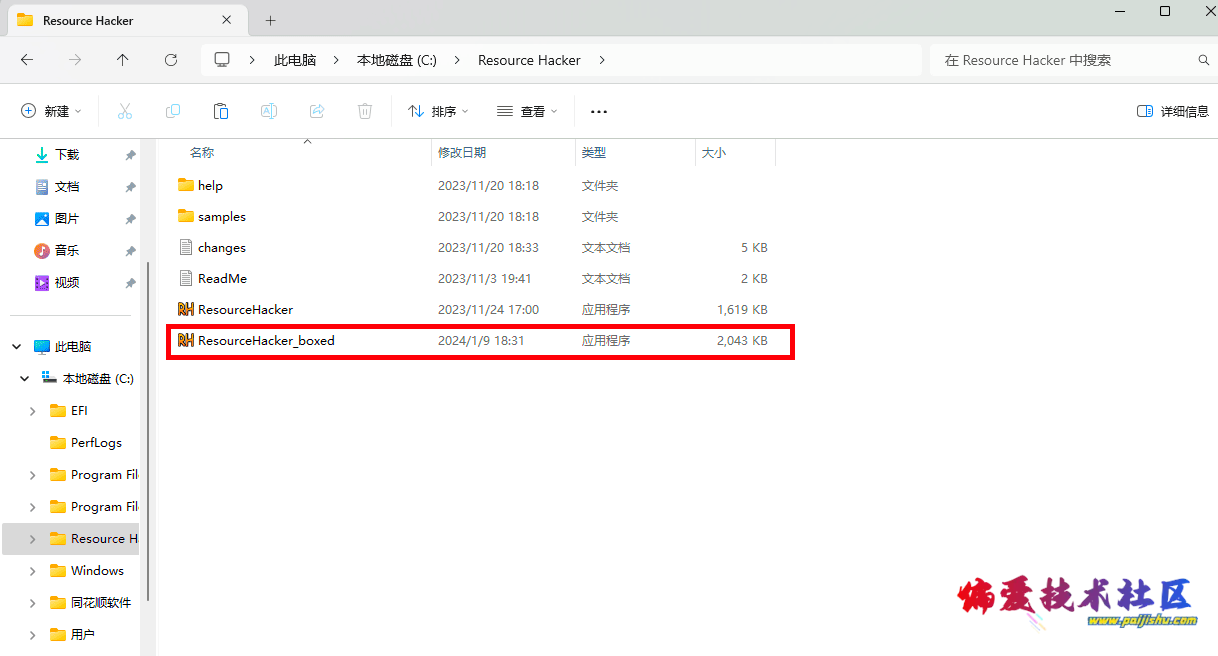Click the monitor icon in address bar
Image resolution: width=1218 pixels, height=656 pixels.
(222, 60)
